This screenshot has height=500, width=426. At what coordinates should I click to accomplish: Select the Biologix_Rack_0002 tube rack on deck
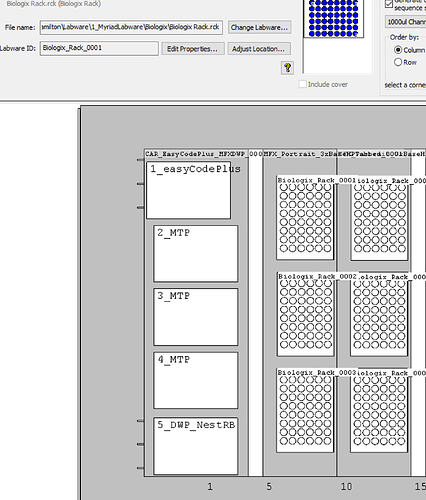(x=305, y=314)
